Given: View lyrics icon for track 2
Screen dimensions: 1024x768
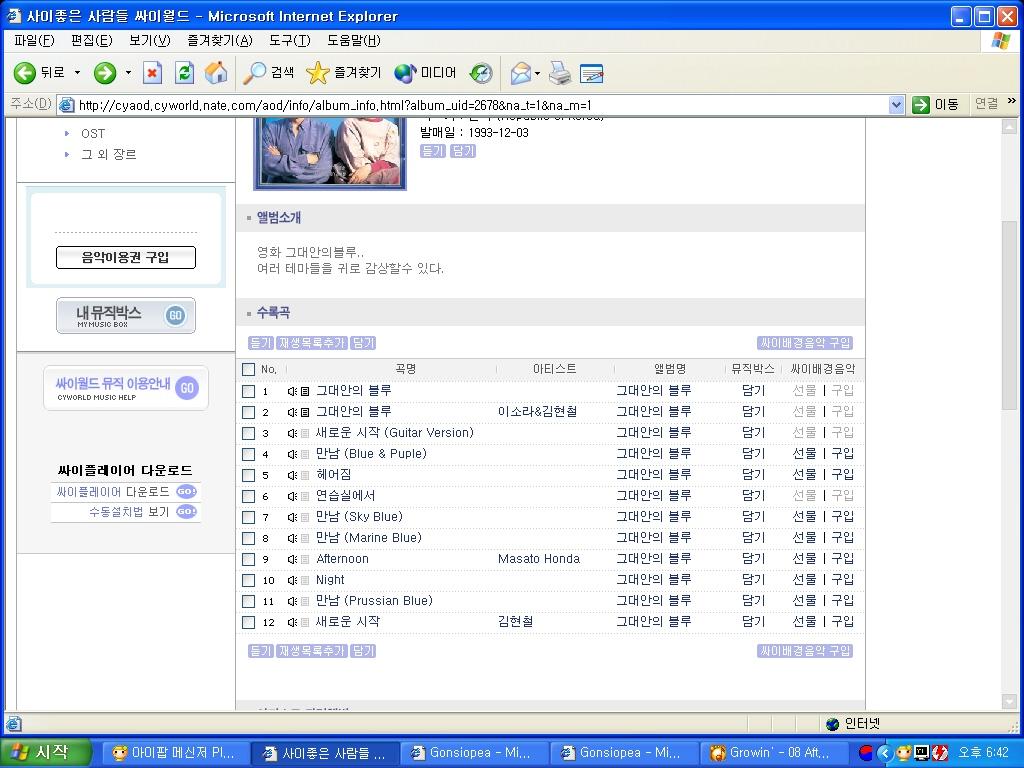Looking at the screenshot, I should tap(305, 412).
